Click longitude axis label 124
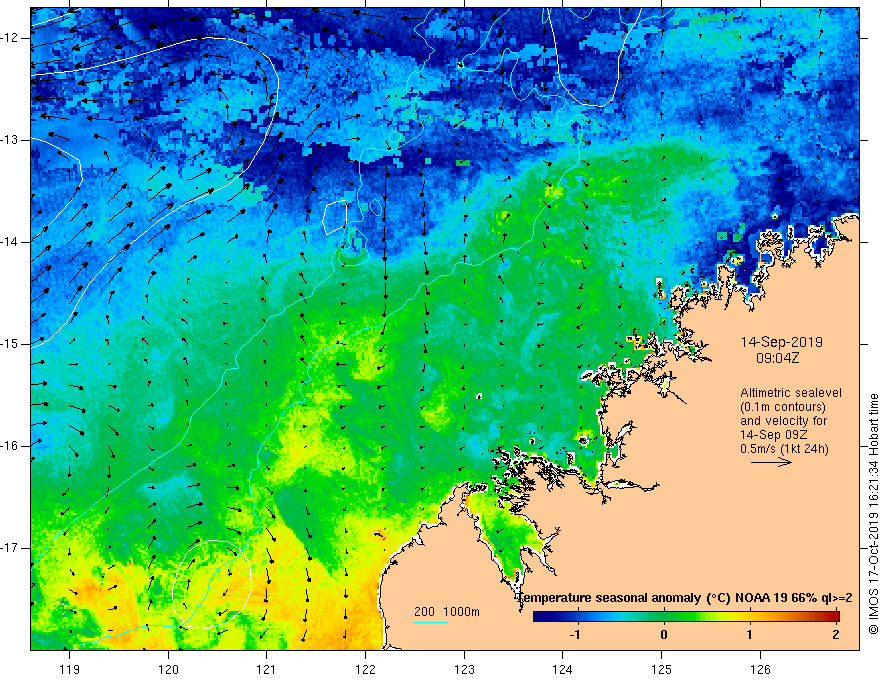 [563, 669]
